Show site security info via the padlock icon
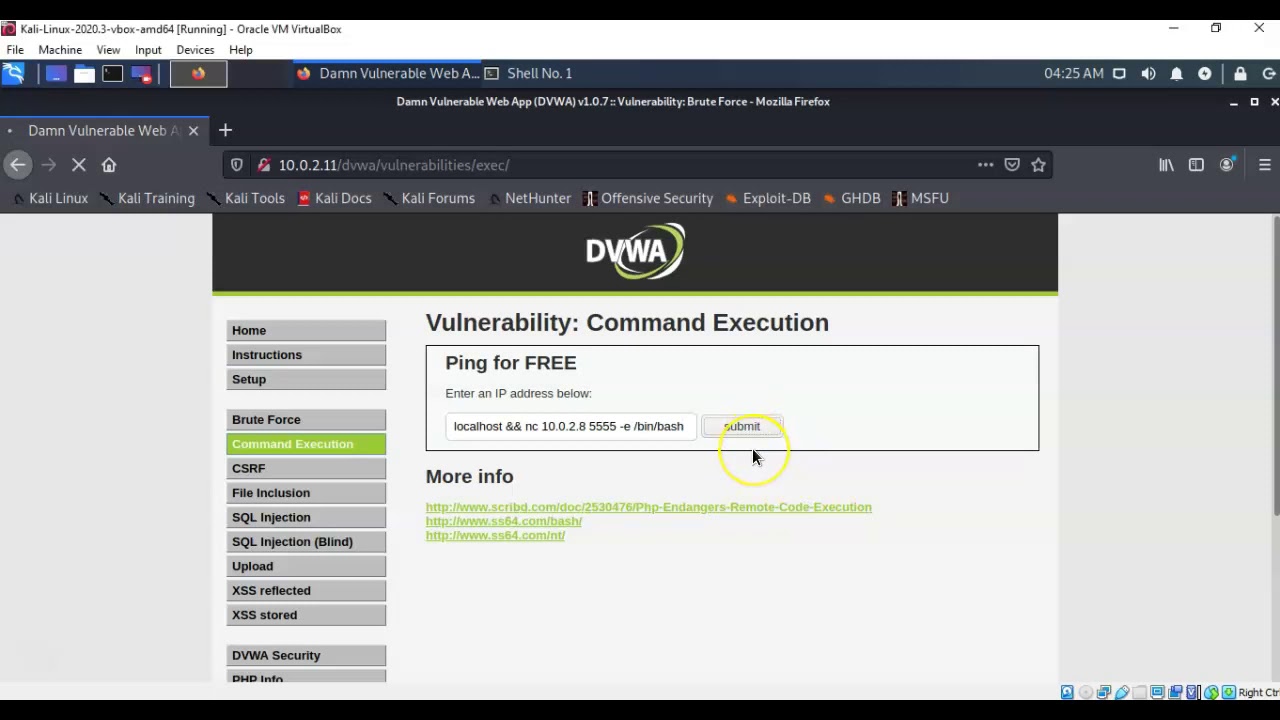 [264, 165]
